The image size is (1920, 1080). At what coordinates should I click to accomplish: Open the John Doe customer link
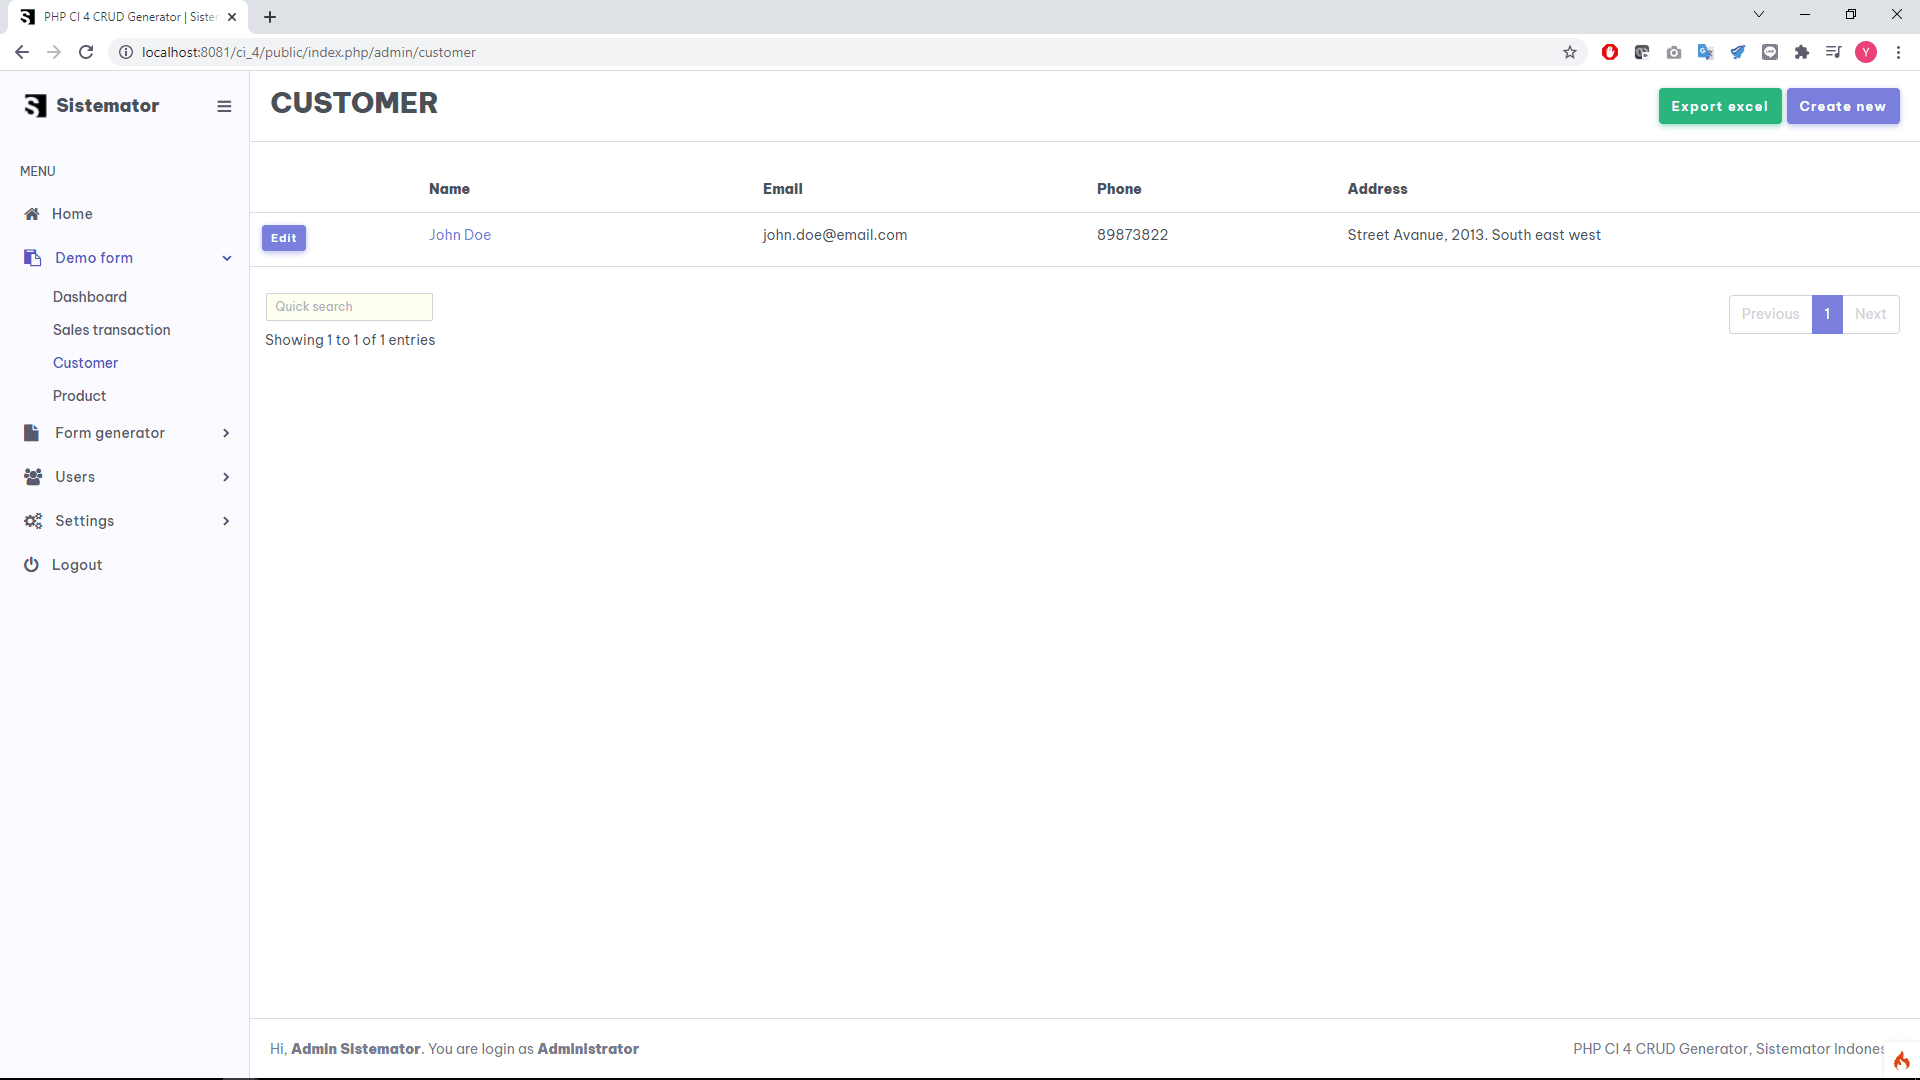[x=459, y=235]
